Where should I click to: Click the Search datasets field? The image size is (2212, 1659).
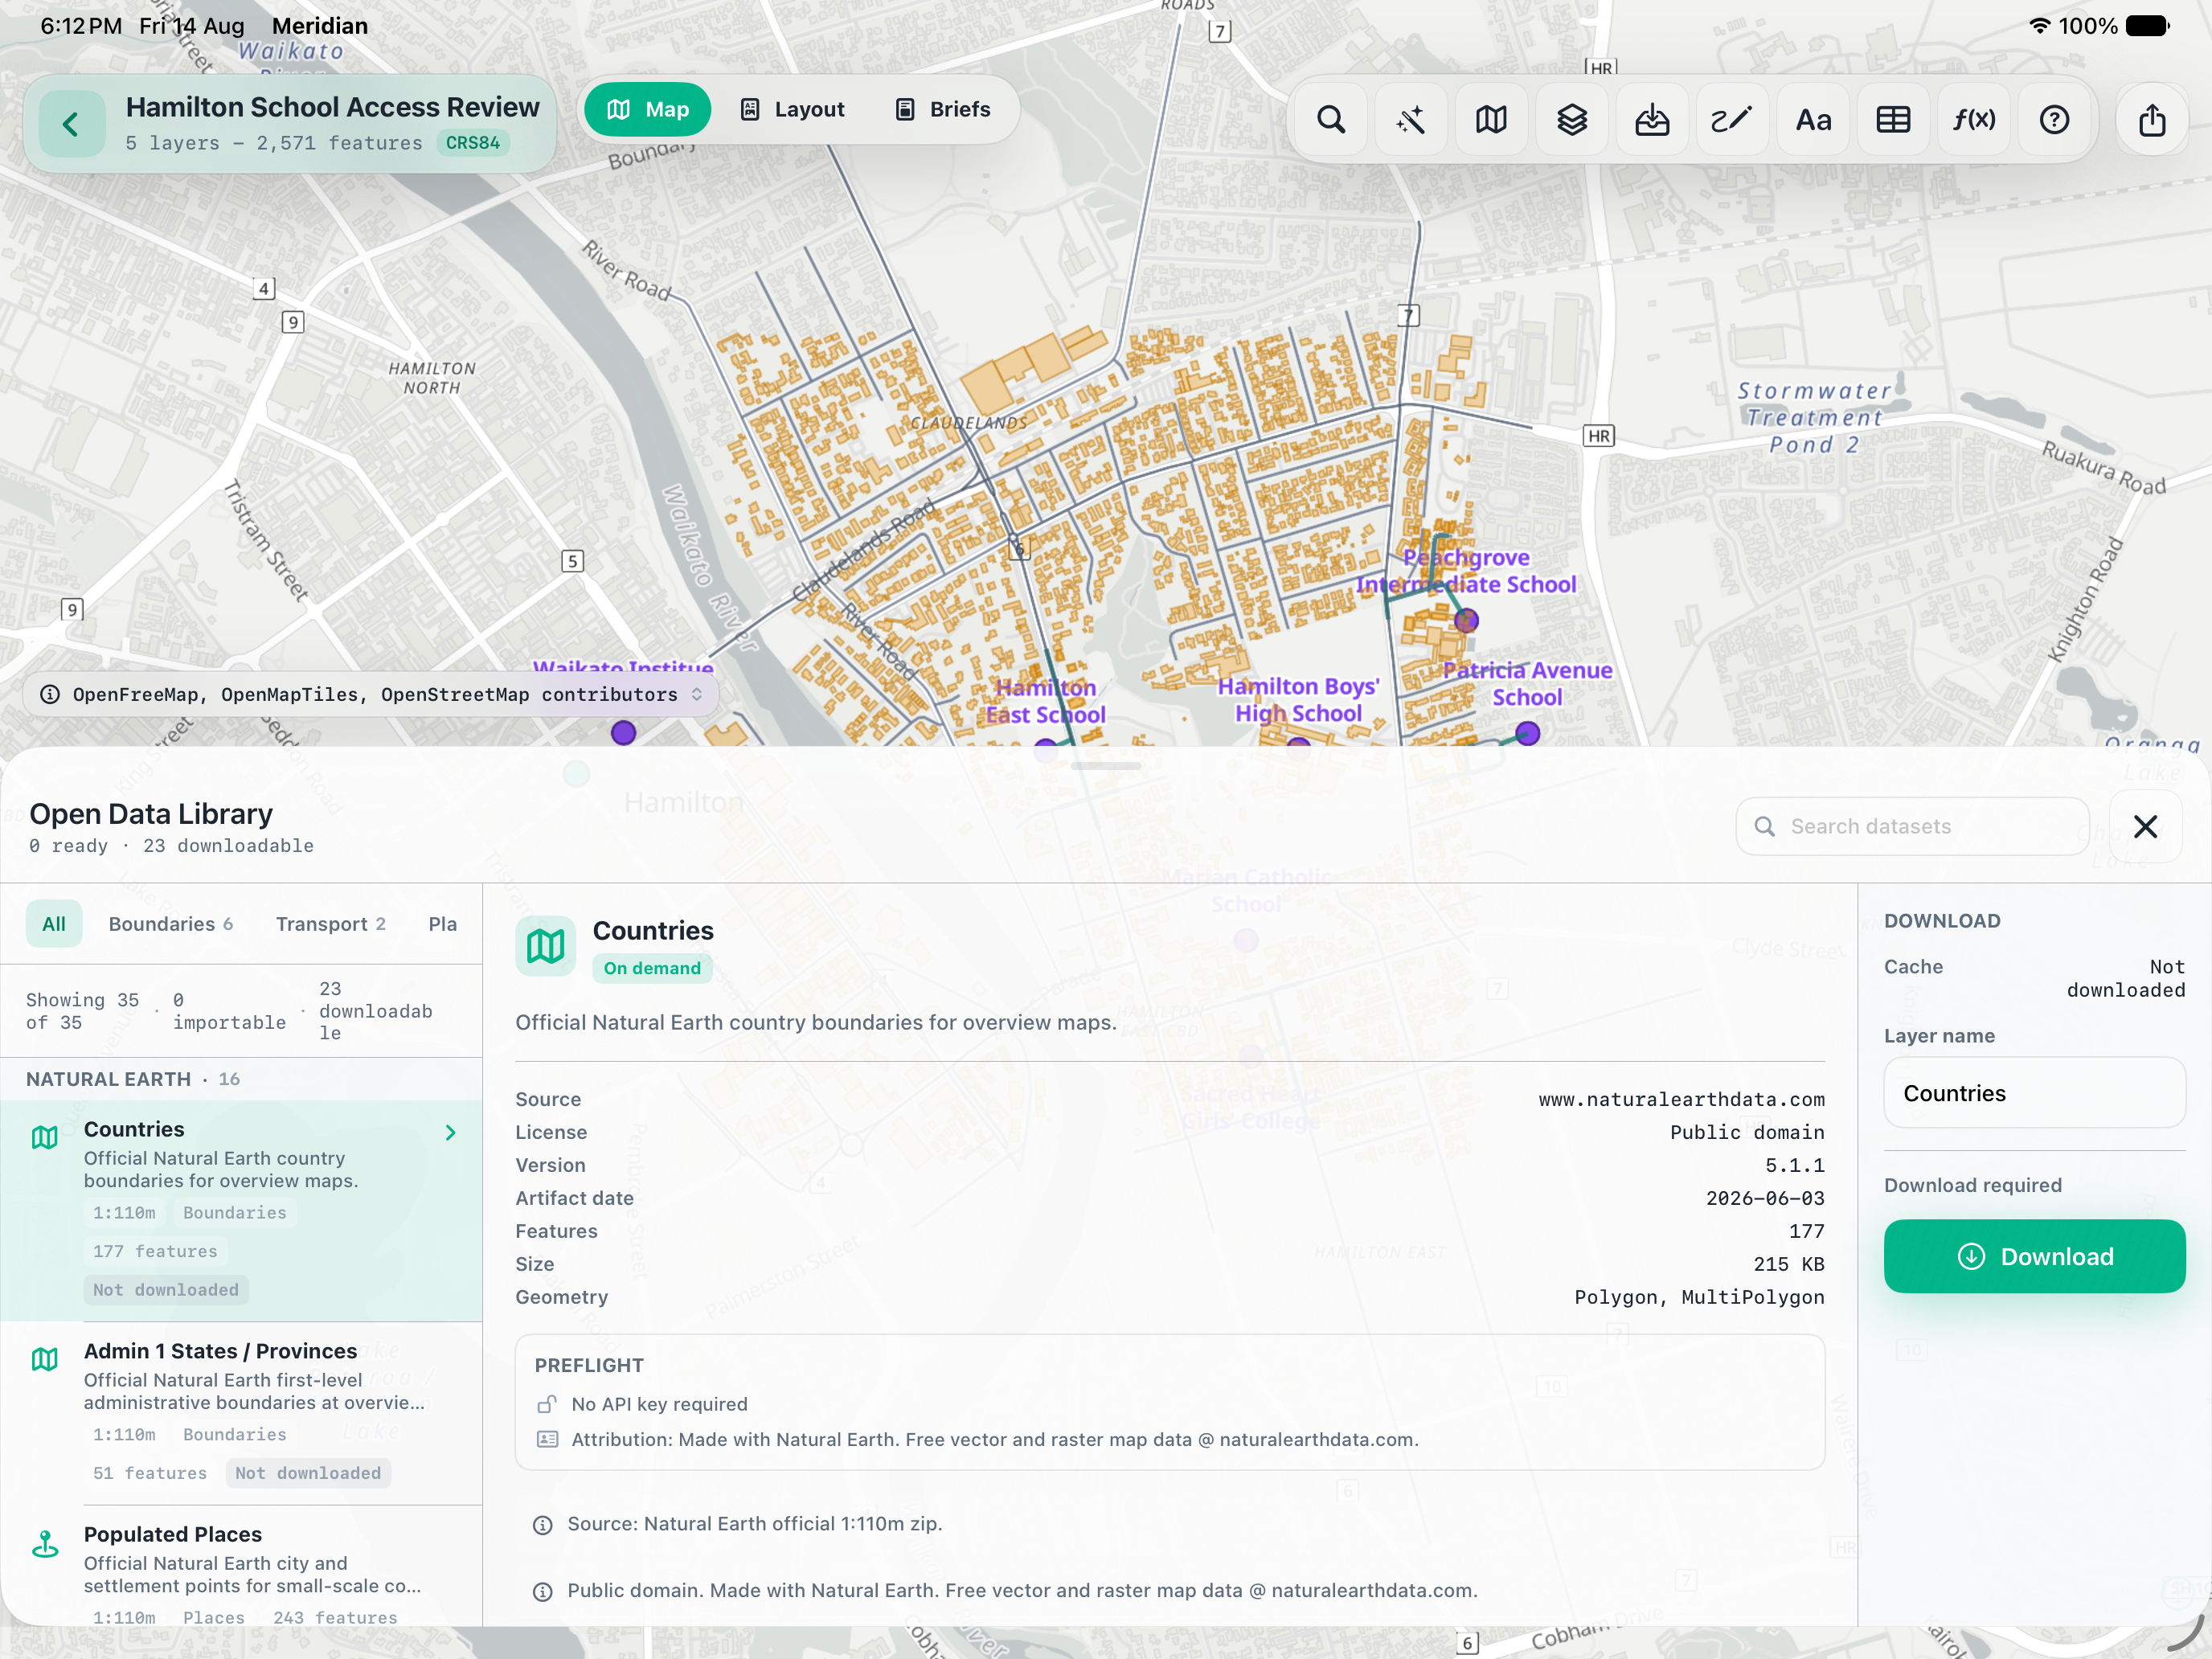point(1913,826)
